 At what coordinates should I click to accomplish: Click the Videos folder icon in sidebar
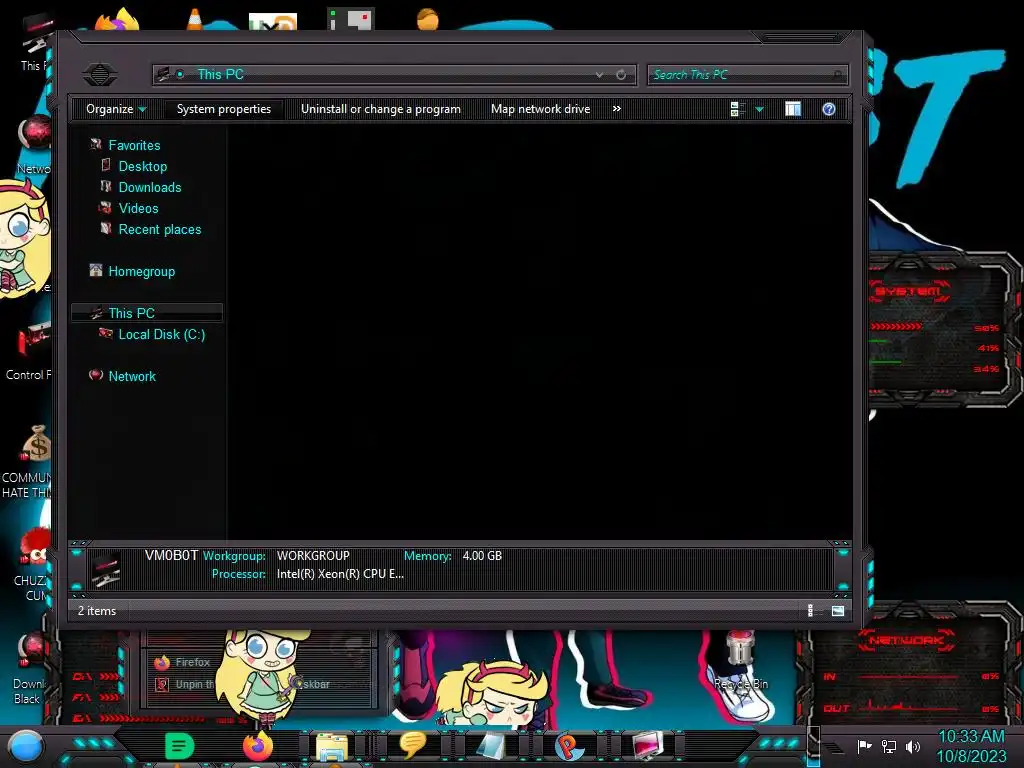(x=105, y=207)
